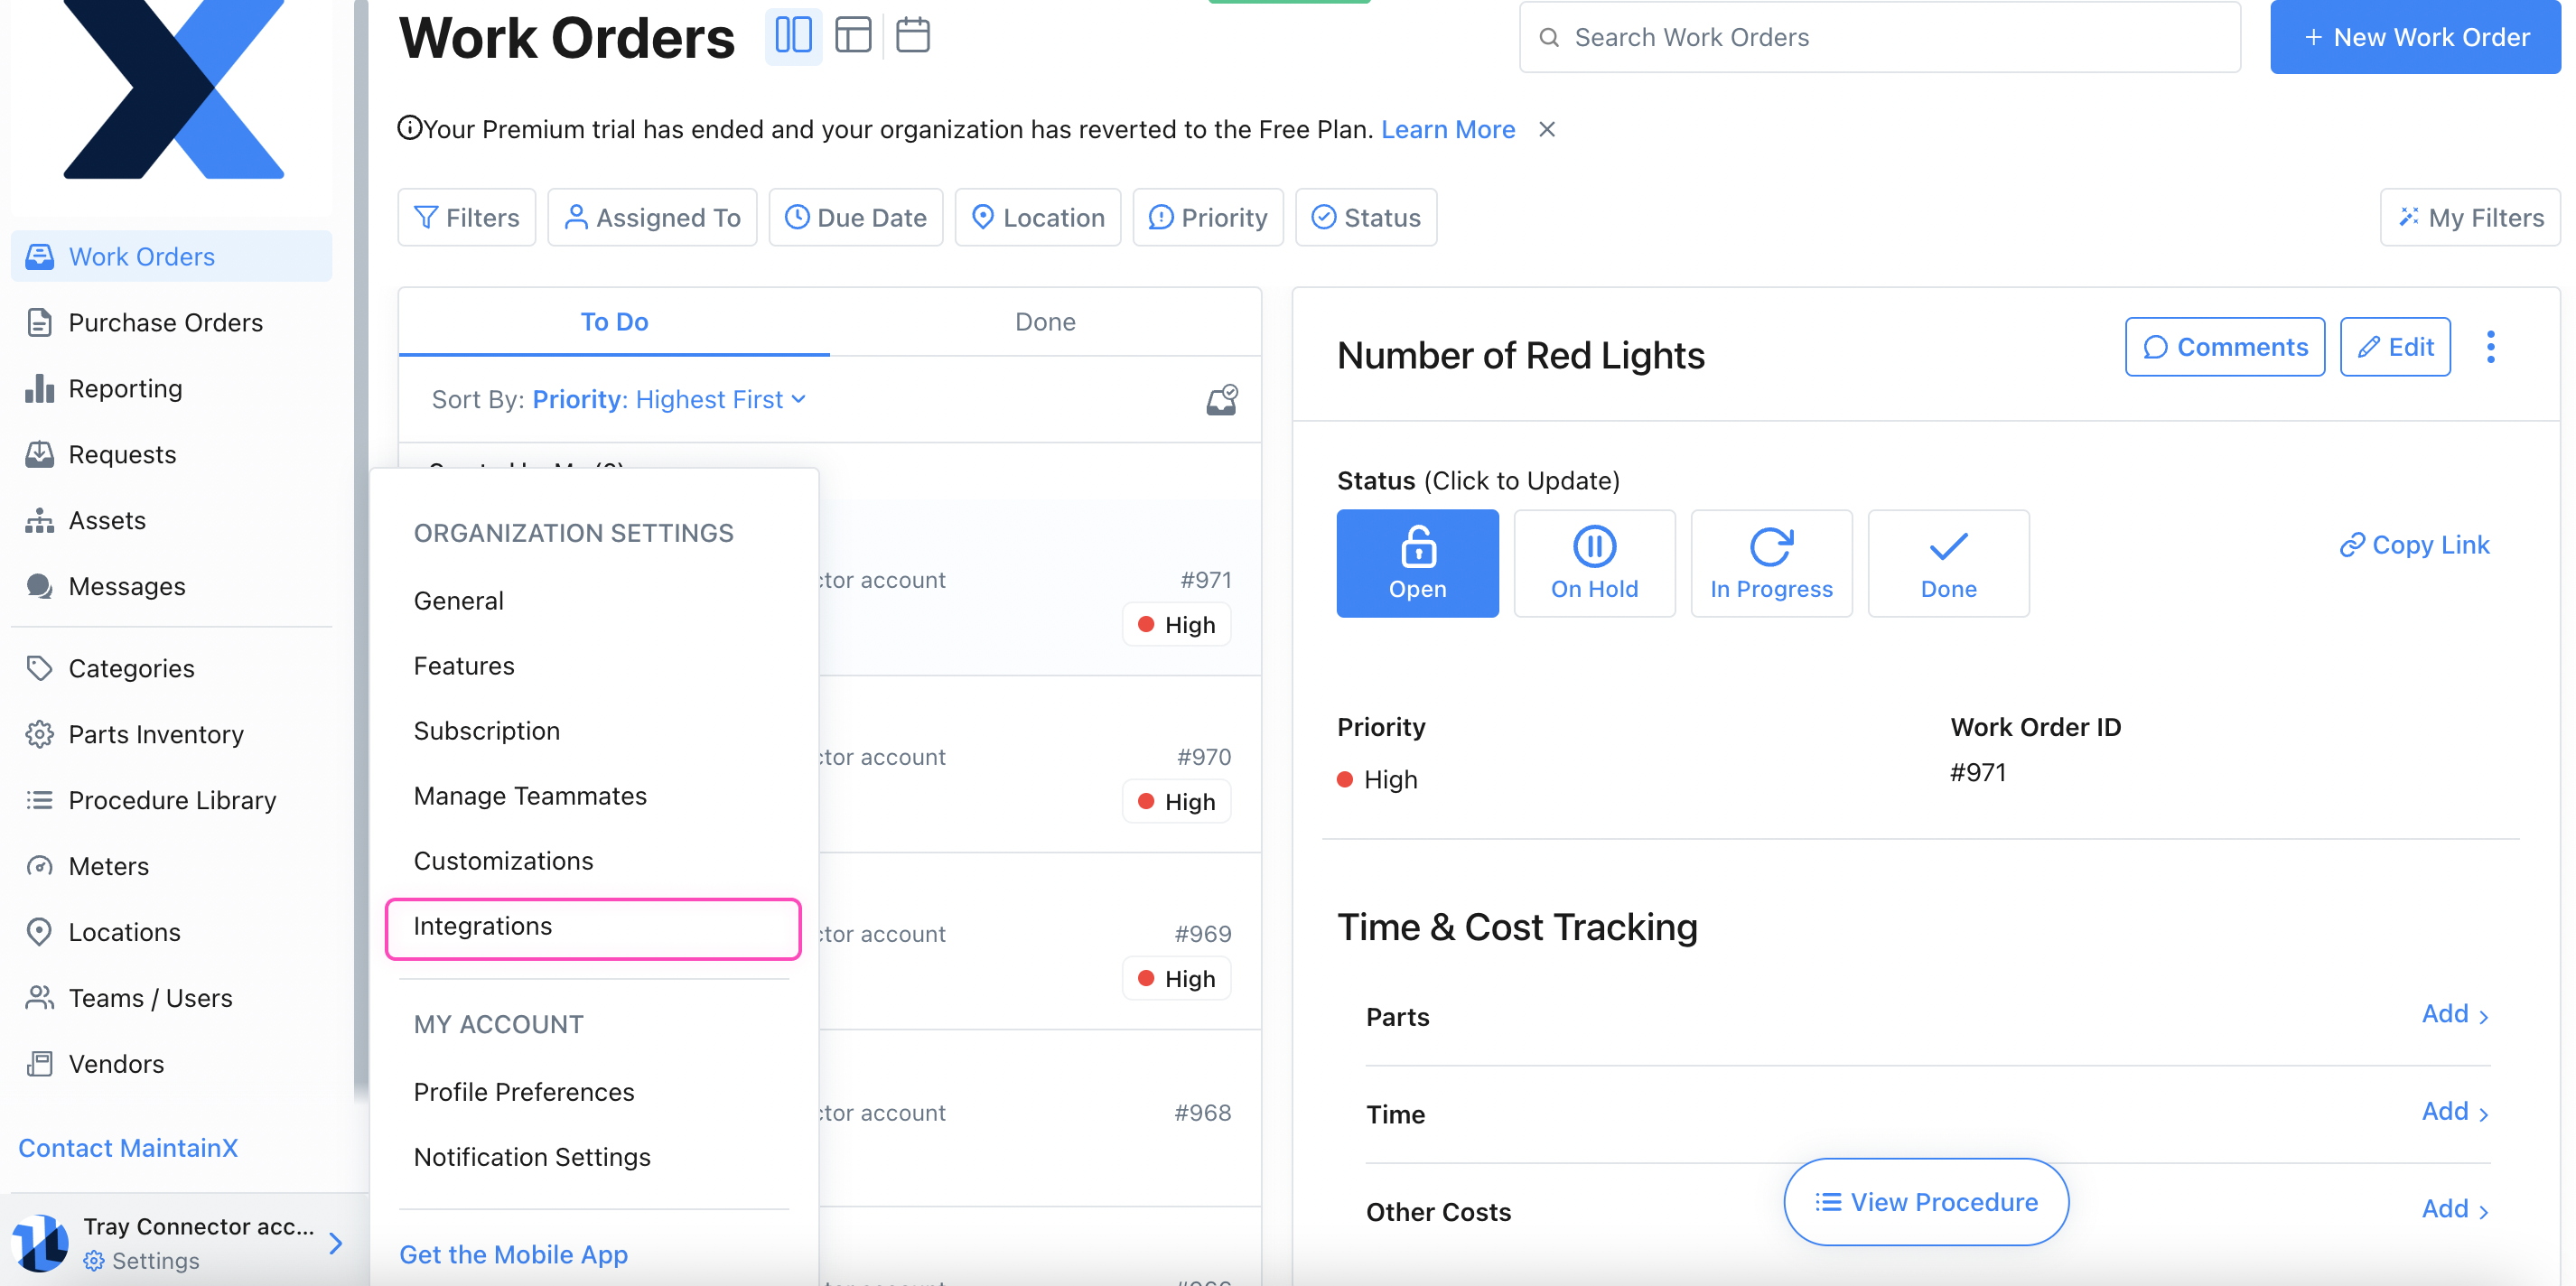Toggle the status to Done
This screenshot has height=1286, width=2576.
(1947, 563)
